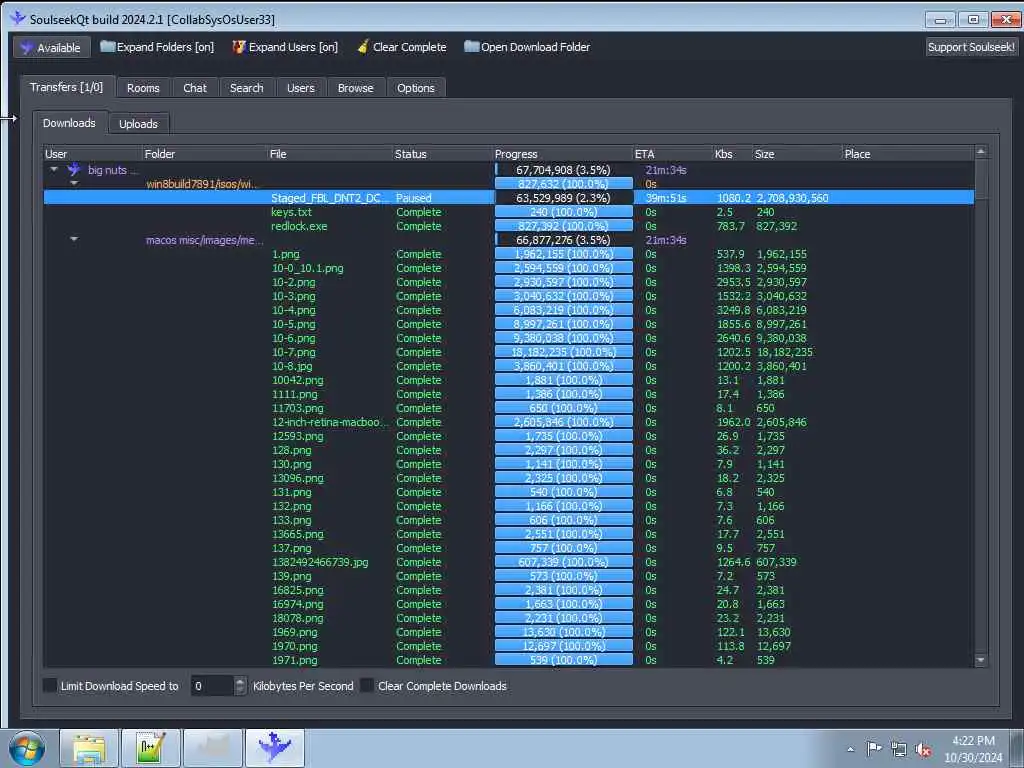Sort by the Status column header
Image resolution: width=1024 pixels, height=768 pixels.
tap(443, 154)
